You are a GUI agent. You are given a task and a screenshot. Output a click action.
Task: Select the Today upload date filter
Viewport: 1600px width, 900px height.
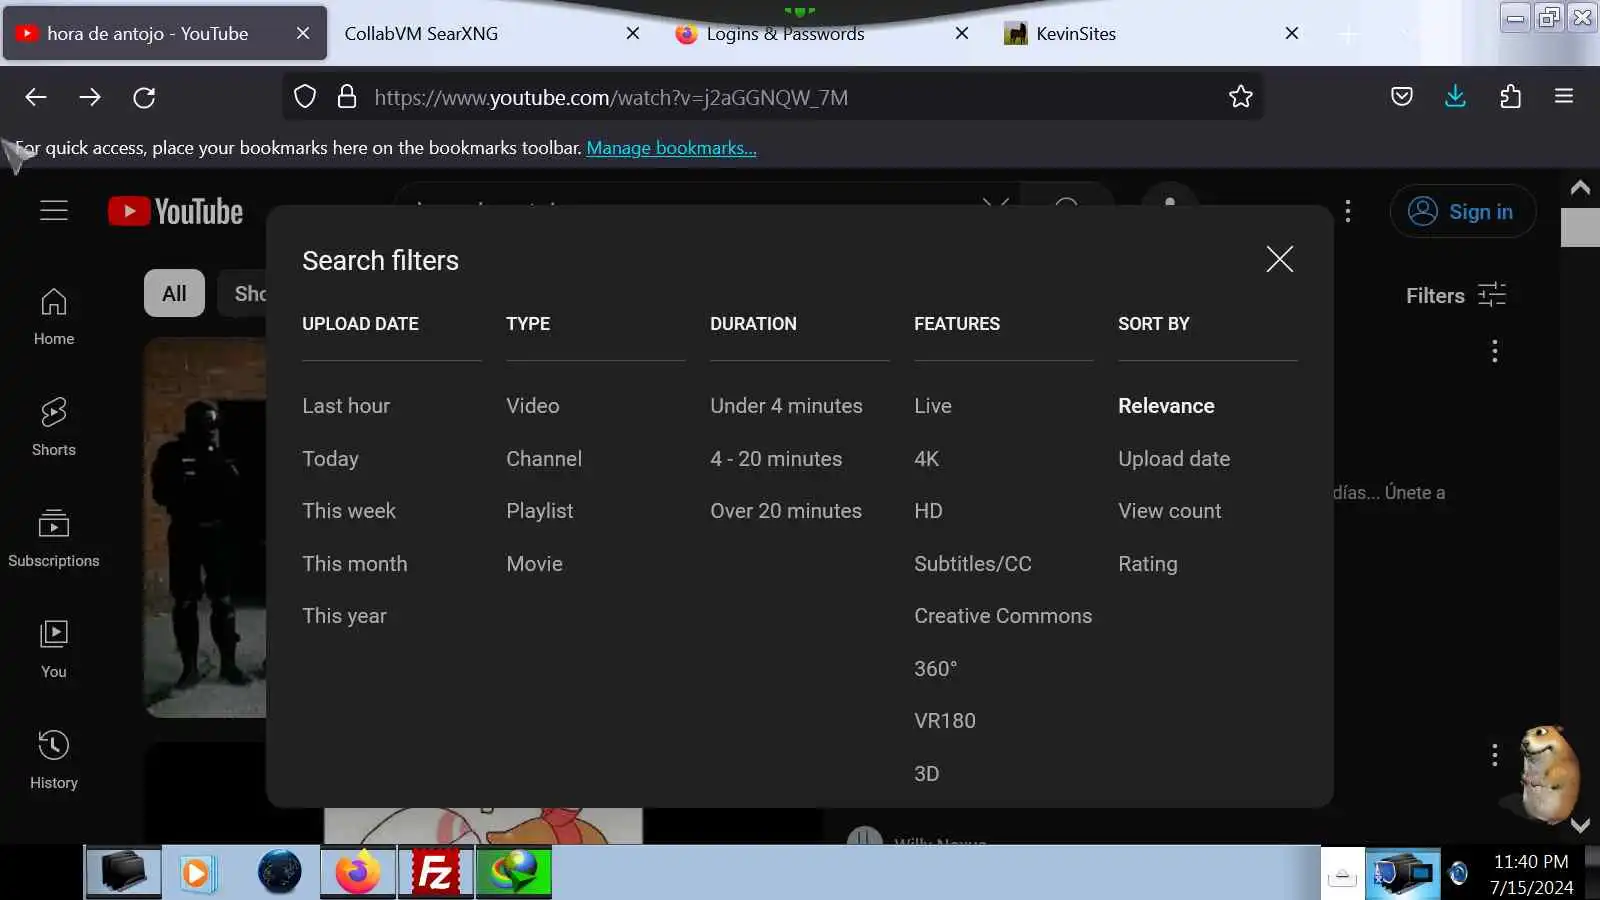click(330, 459)
